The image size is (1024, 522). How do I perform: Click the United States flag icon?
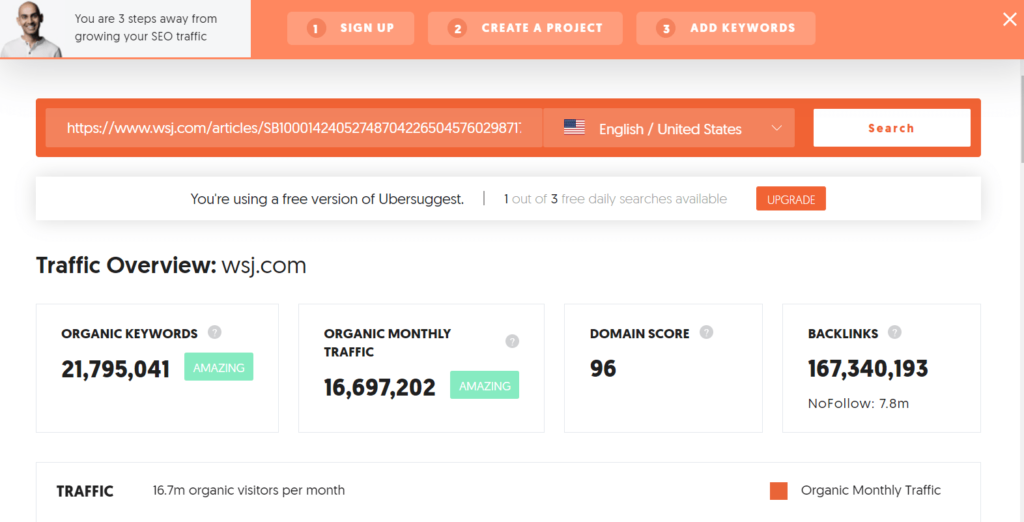pyautogui.click(x=574, y=128)
